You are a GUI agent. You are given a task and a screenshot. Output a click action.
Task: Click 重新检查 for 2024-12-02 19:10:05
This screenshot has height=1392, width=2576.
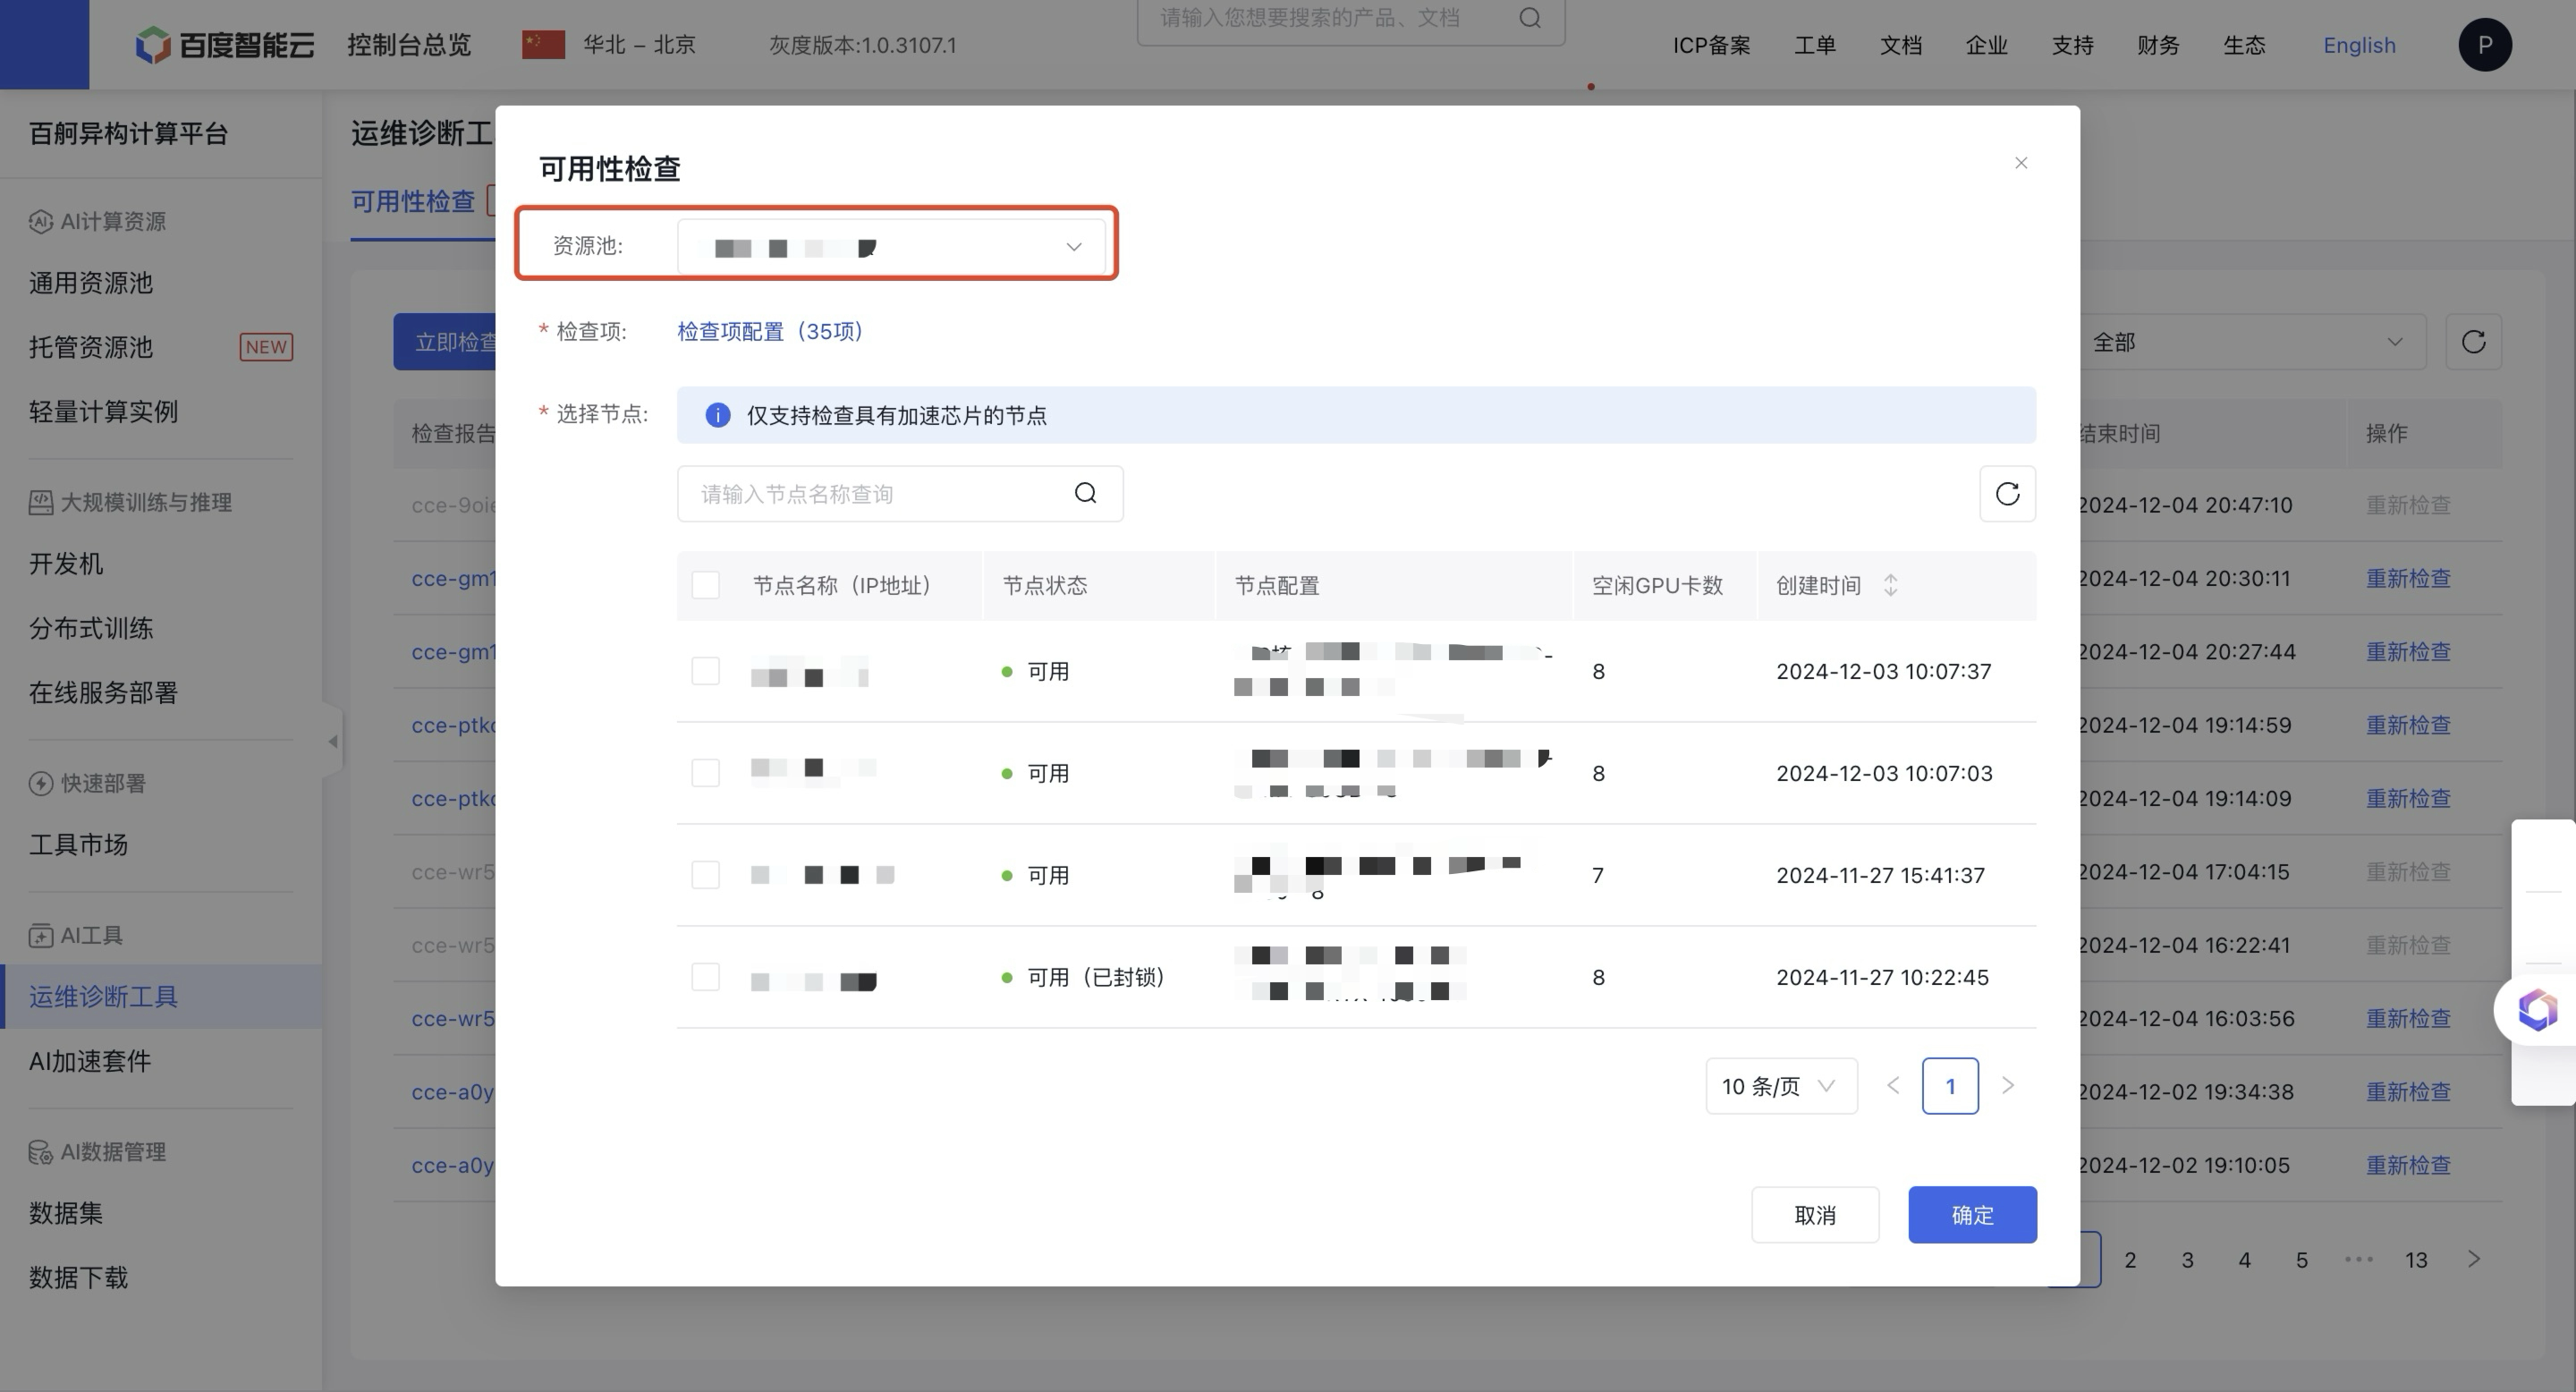click(2408, 1165)
